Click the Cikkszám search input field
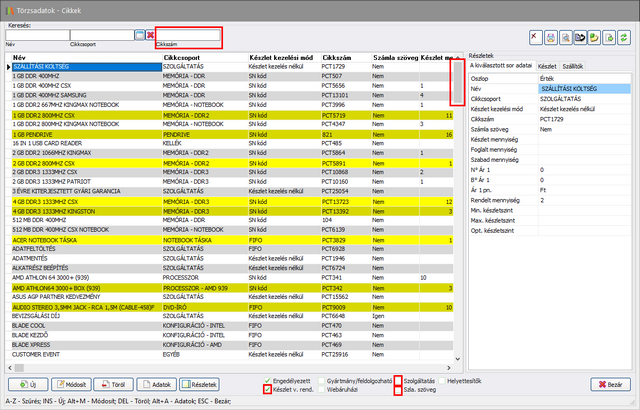Screen dimensions: 640x410 tap(188, 35)
